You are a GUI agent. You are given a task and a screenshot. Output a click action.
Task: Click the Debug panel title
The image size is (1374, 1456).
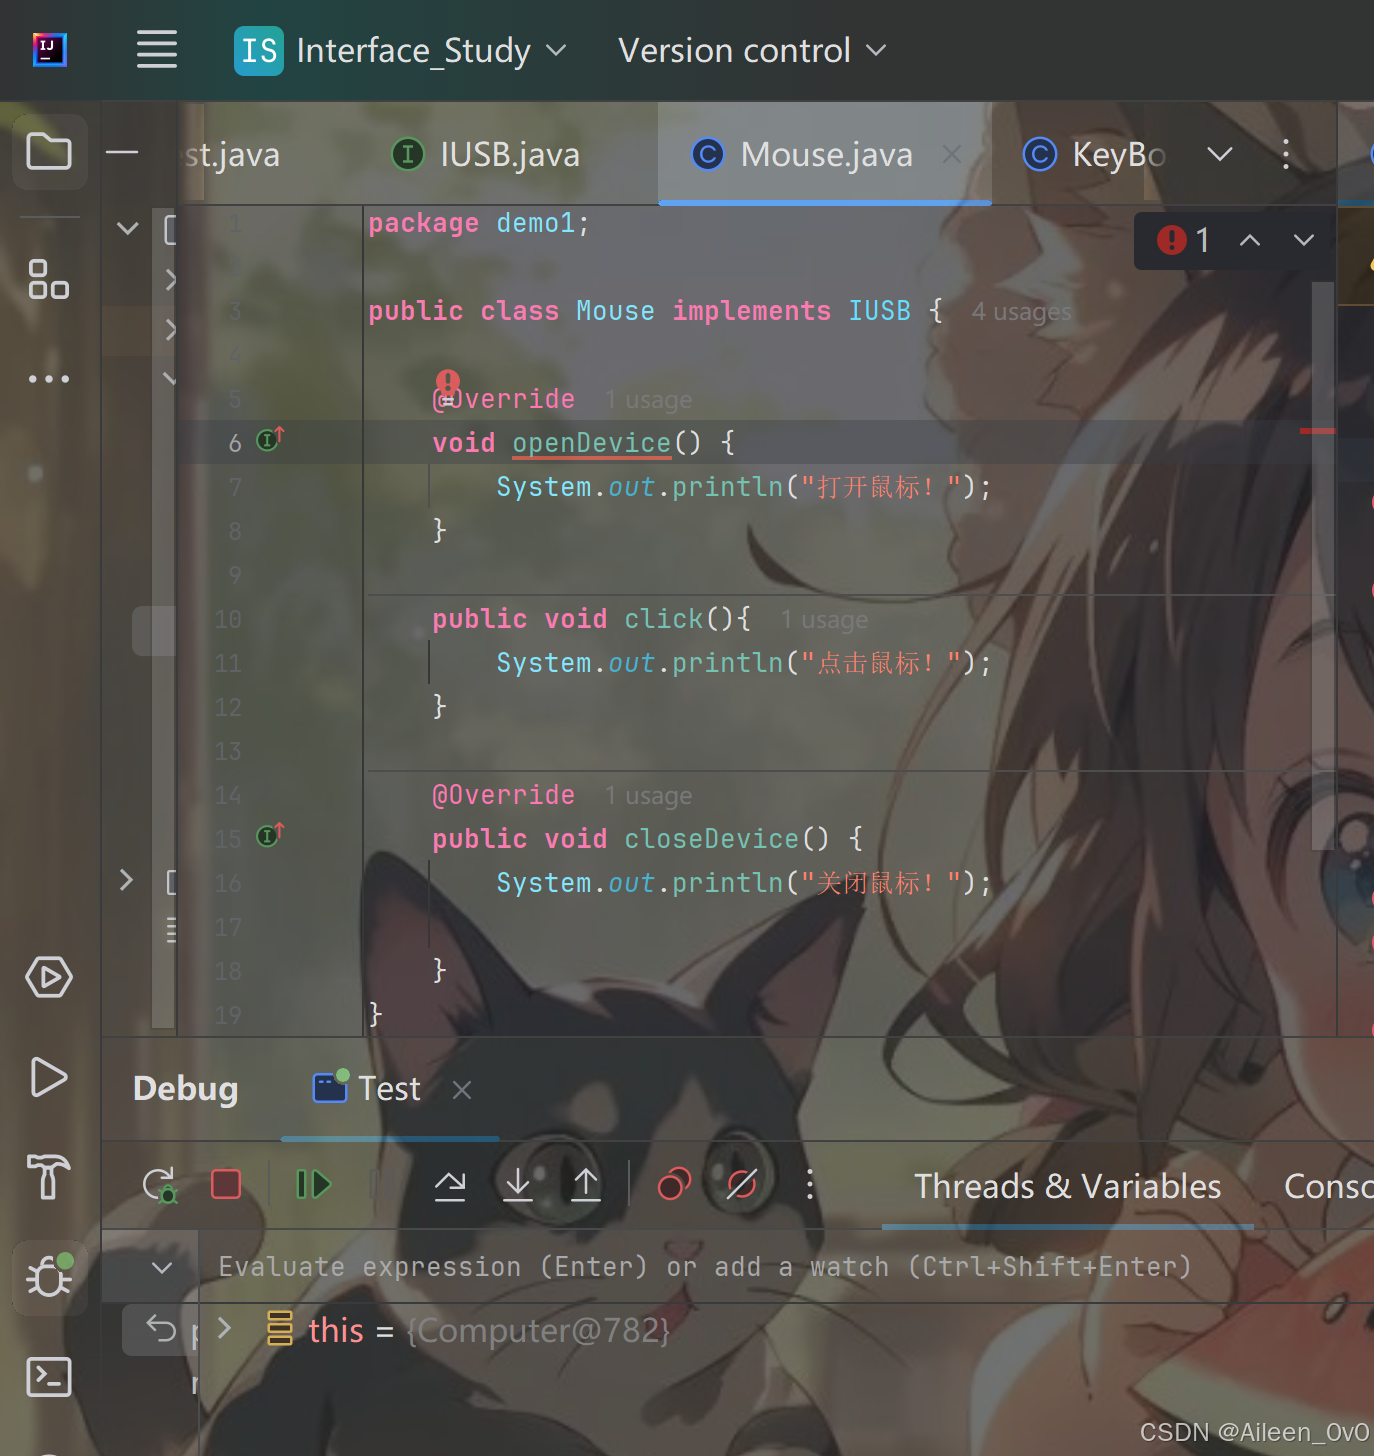click(x=186, y=1088)
